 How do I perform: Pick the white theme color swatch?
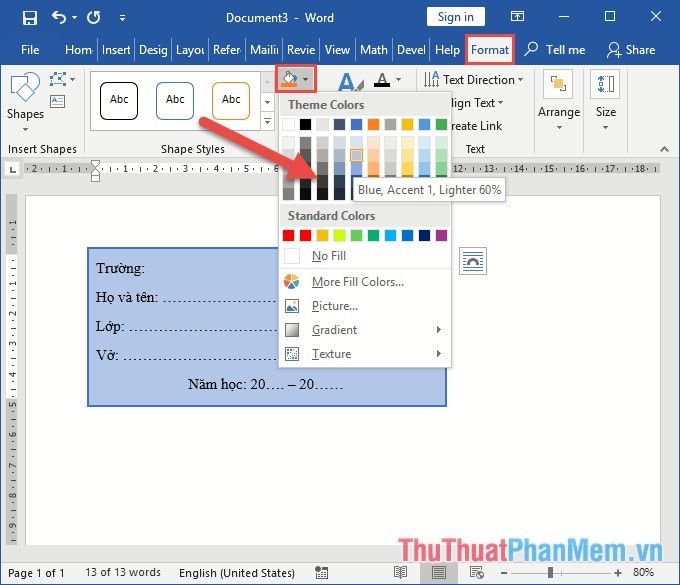coord(288,124)
